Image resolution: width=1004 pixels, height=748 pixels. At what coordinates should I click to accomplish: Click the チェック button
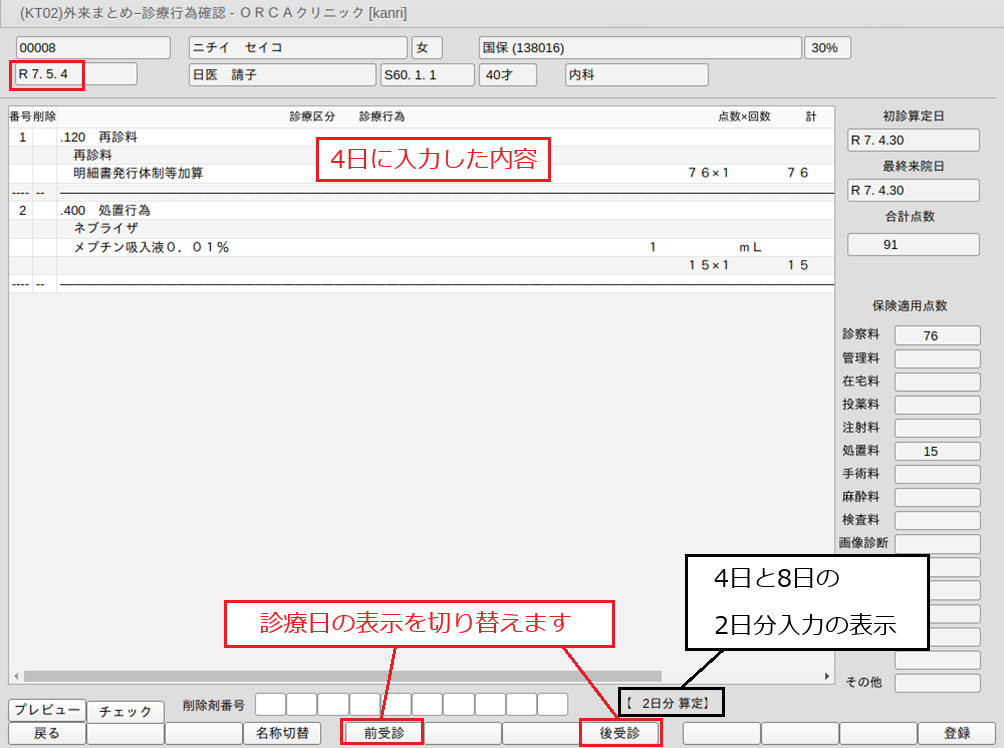click(125, 711)
